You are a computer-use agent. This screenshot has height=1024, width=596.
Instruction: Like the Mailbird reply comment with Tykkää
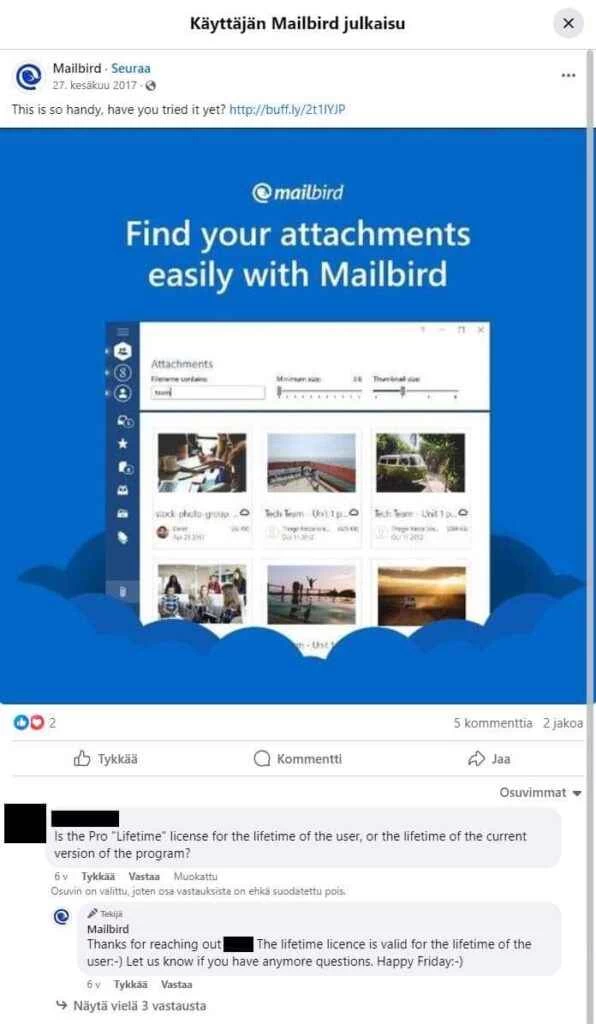point(131,984)
